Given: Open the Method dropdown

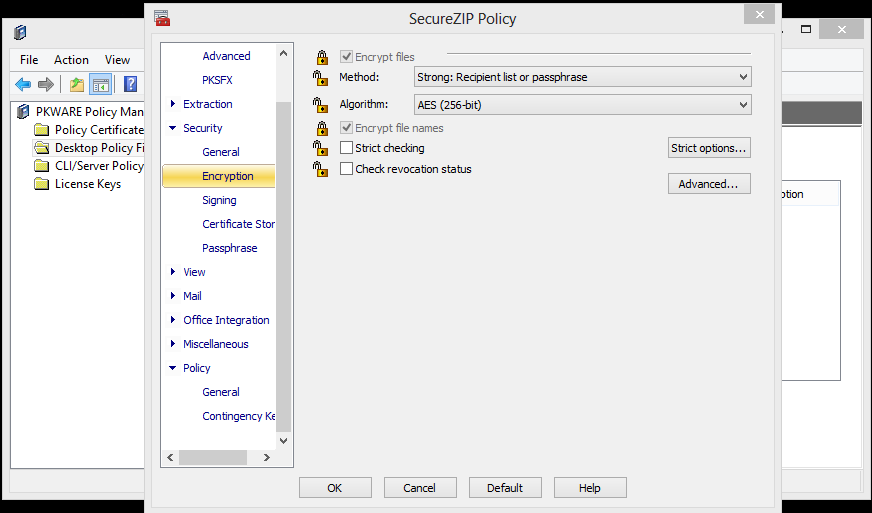Looking at the screenshot, I should coord(582,77).
